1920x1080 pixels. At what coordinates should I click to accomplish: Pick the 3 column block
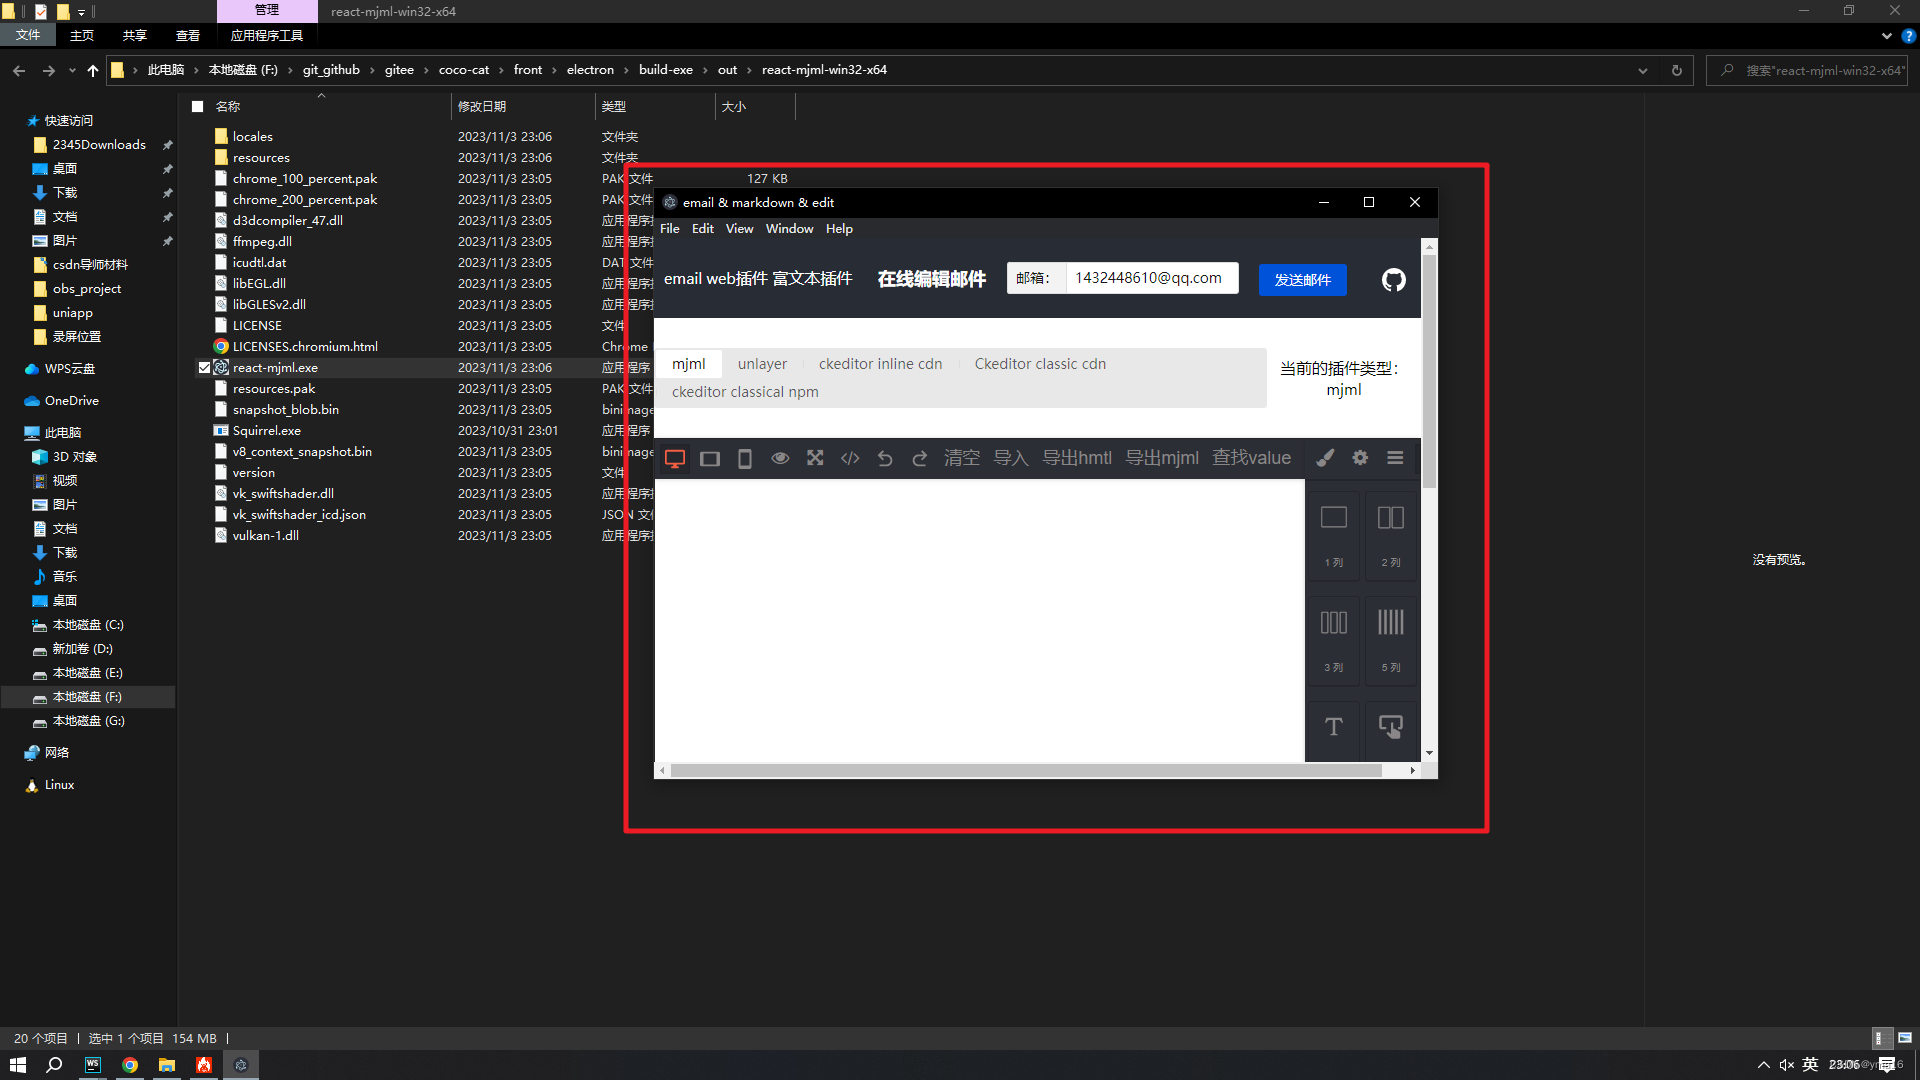[x=1334, y=640]
